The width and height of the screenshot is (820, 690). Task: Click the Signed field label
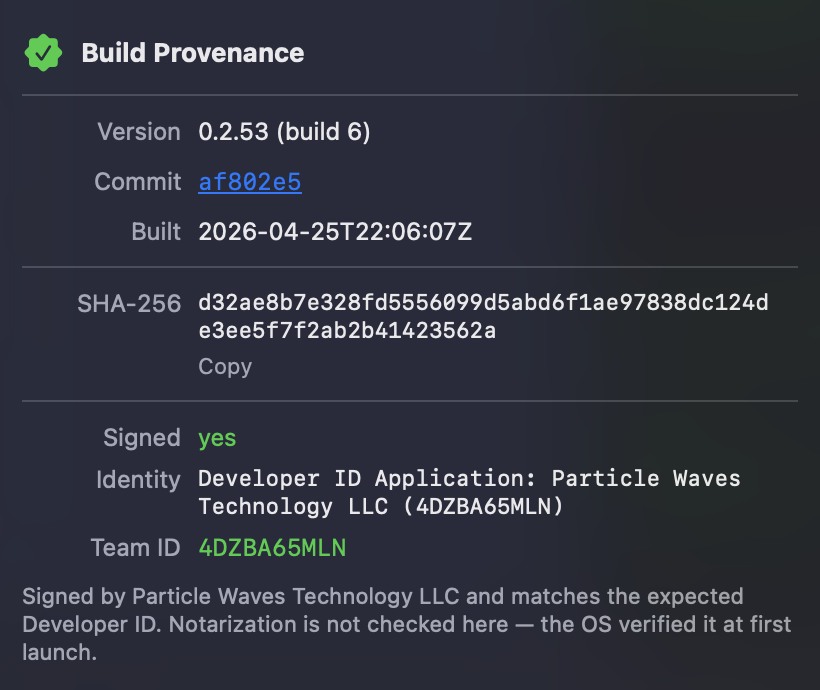point(142,438)
